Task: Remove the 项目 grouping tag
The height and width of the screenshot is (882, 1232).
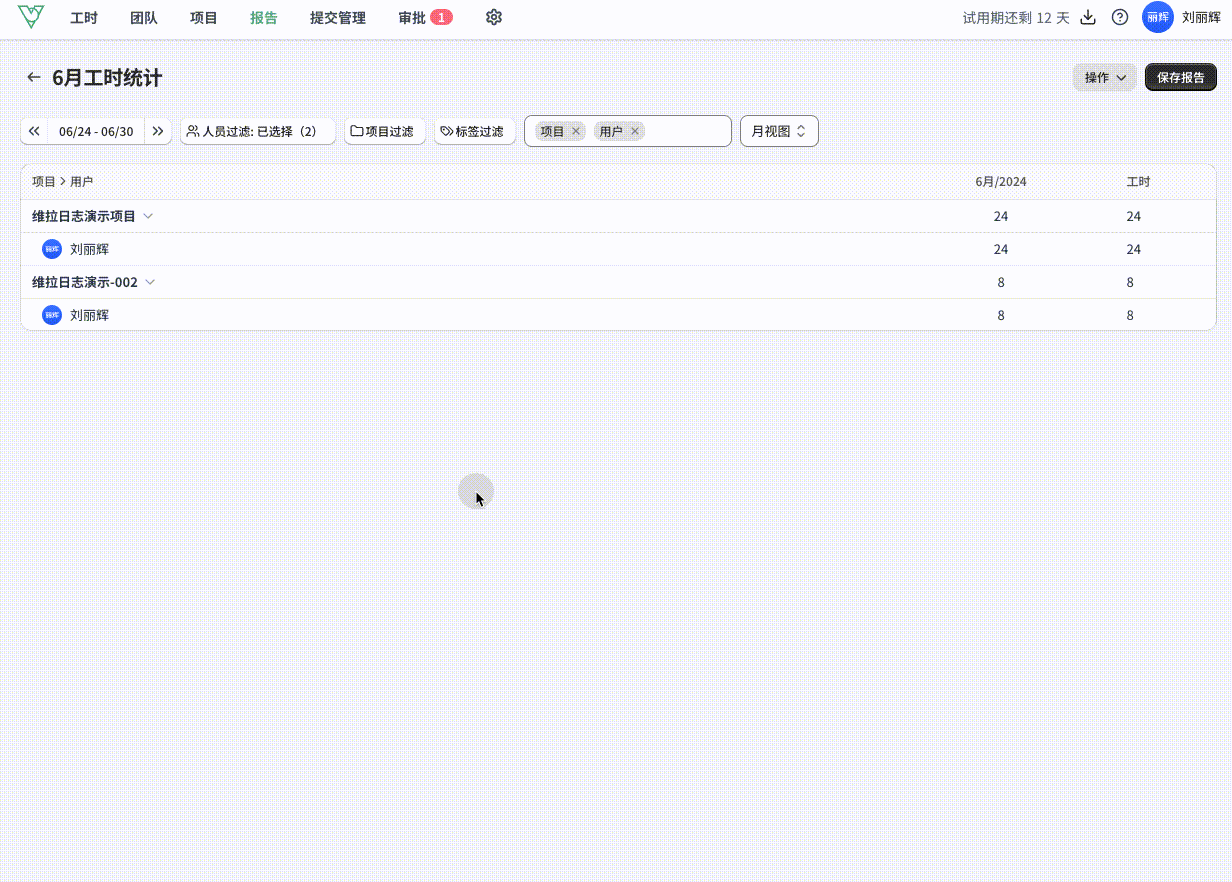Action: pyautogui.click(x=575, y=131)
